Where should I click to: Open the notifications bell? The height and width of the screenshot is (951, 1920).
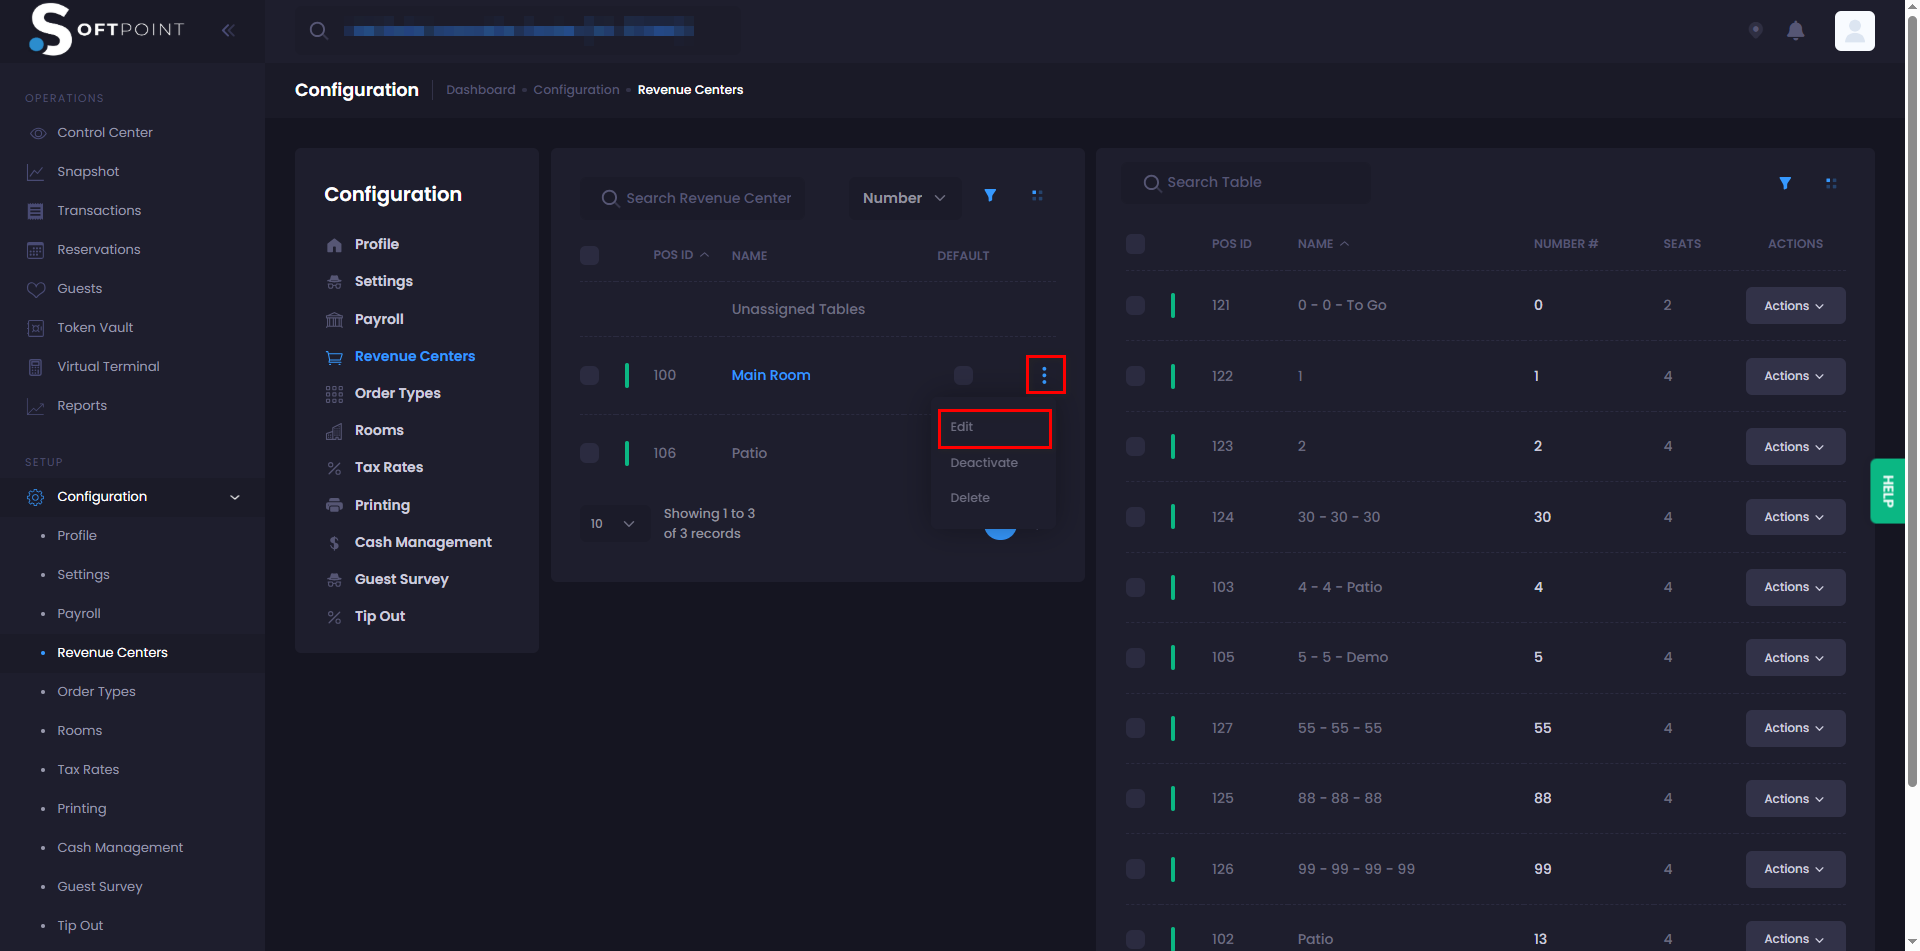click(x=1795, y=30)
